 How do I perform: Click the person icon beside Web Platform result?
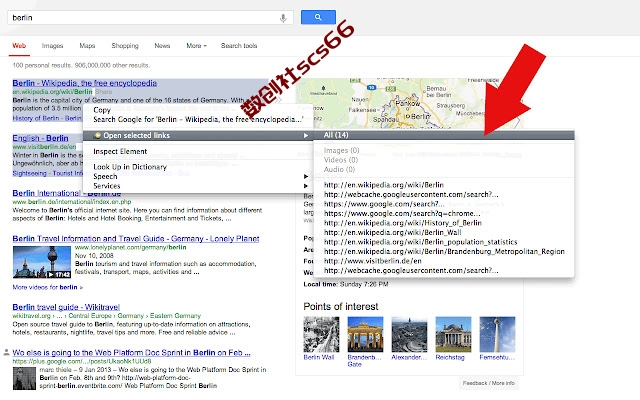(x=6, y=352)
